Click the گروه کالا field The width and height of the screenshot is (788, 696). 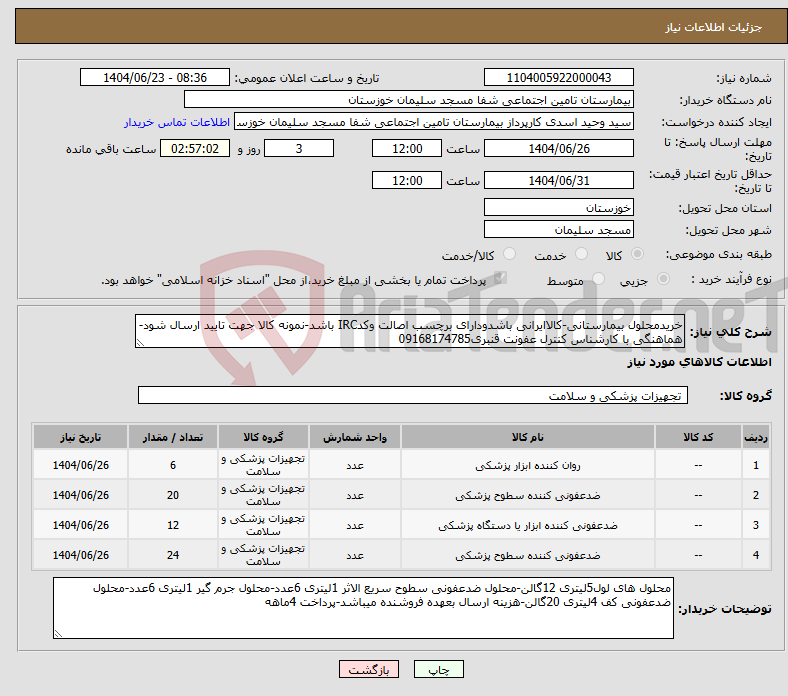coord(412,396)
